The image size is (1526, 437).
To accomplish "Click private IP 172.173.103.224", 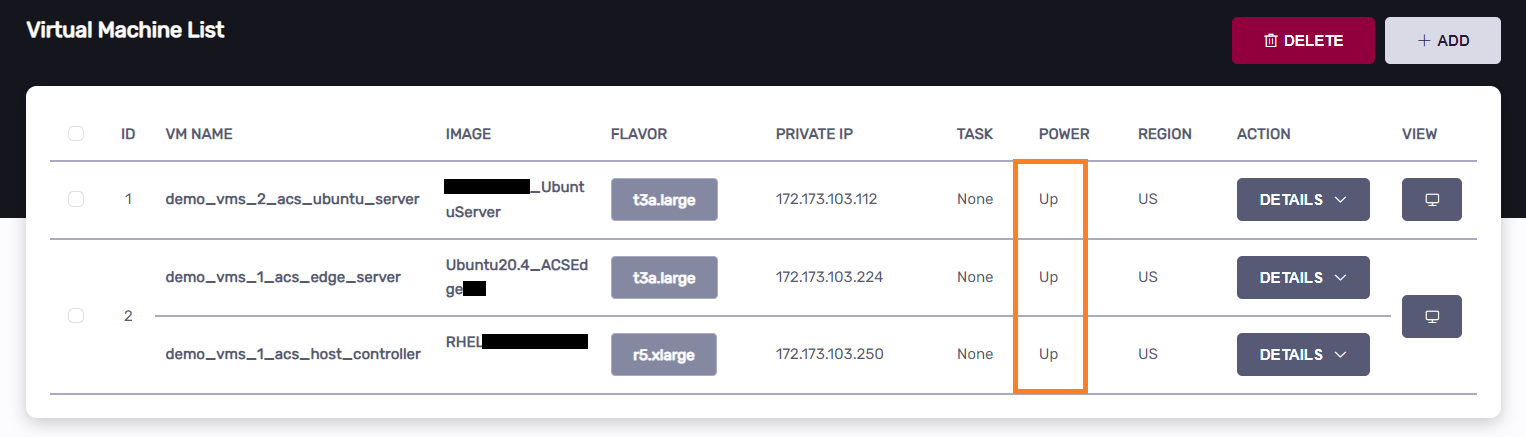I will (829, 277).
